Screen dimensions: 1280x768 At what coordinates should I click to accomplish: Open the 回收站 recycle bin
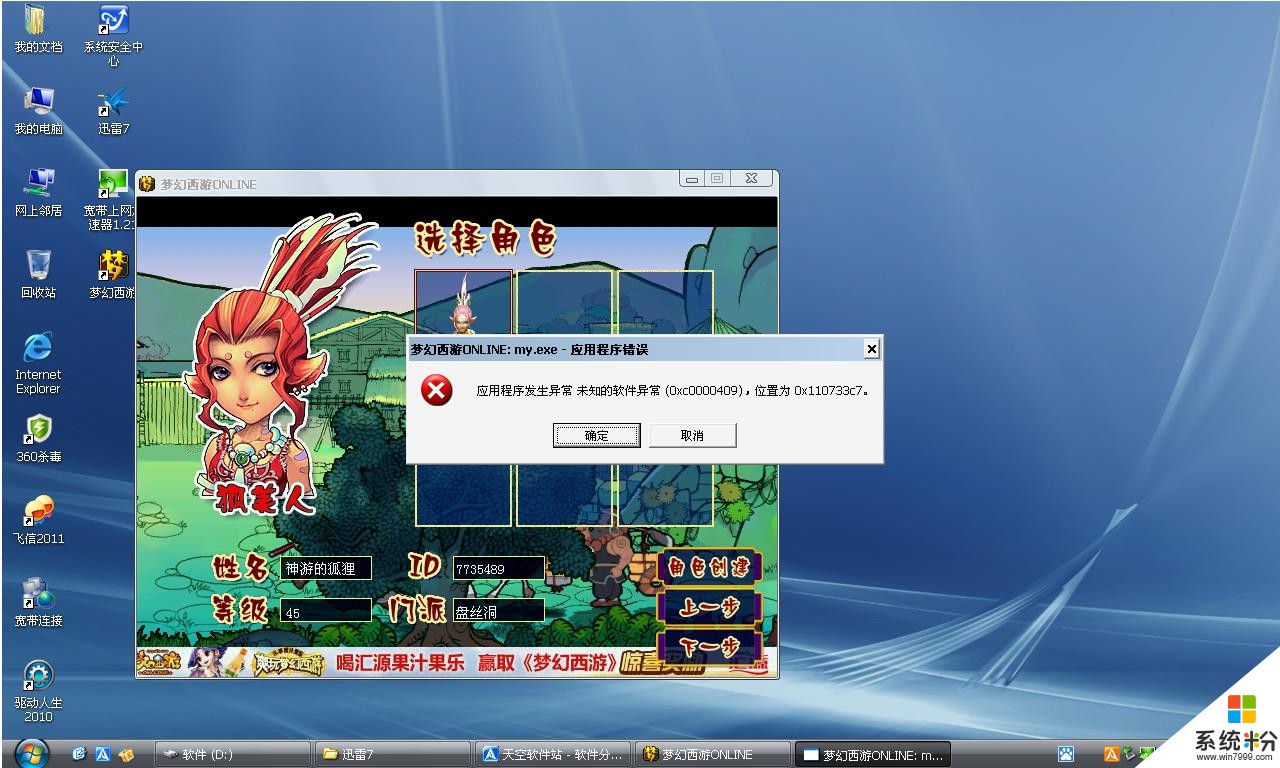[x=38, y=274]
